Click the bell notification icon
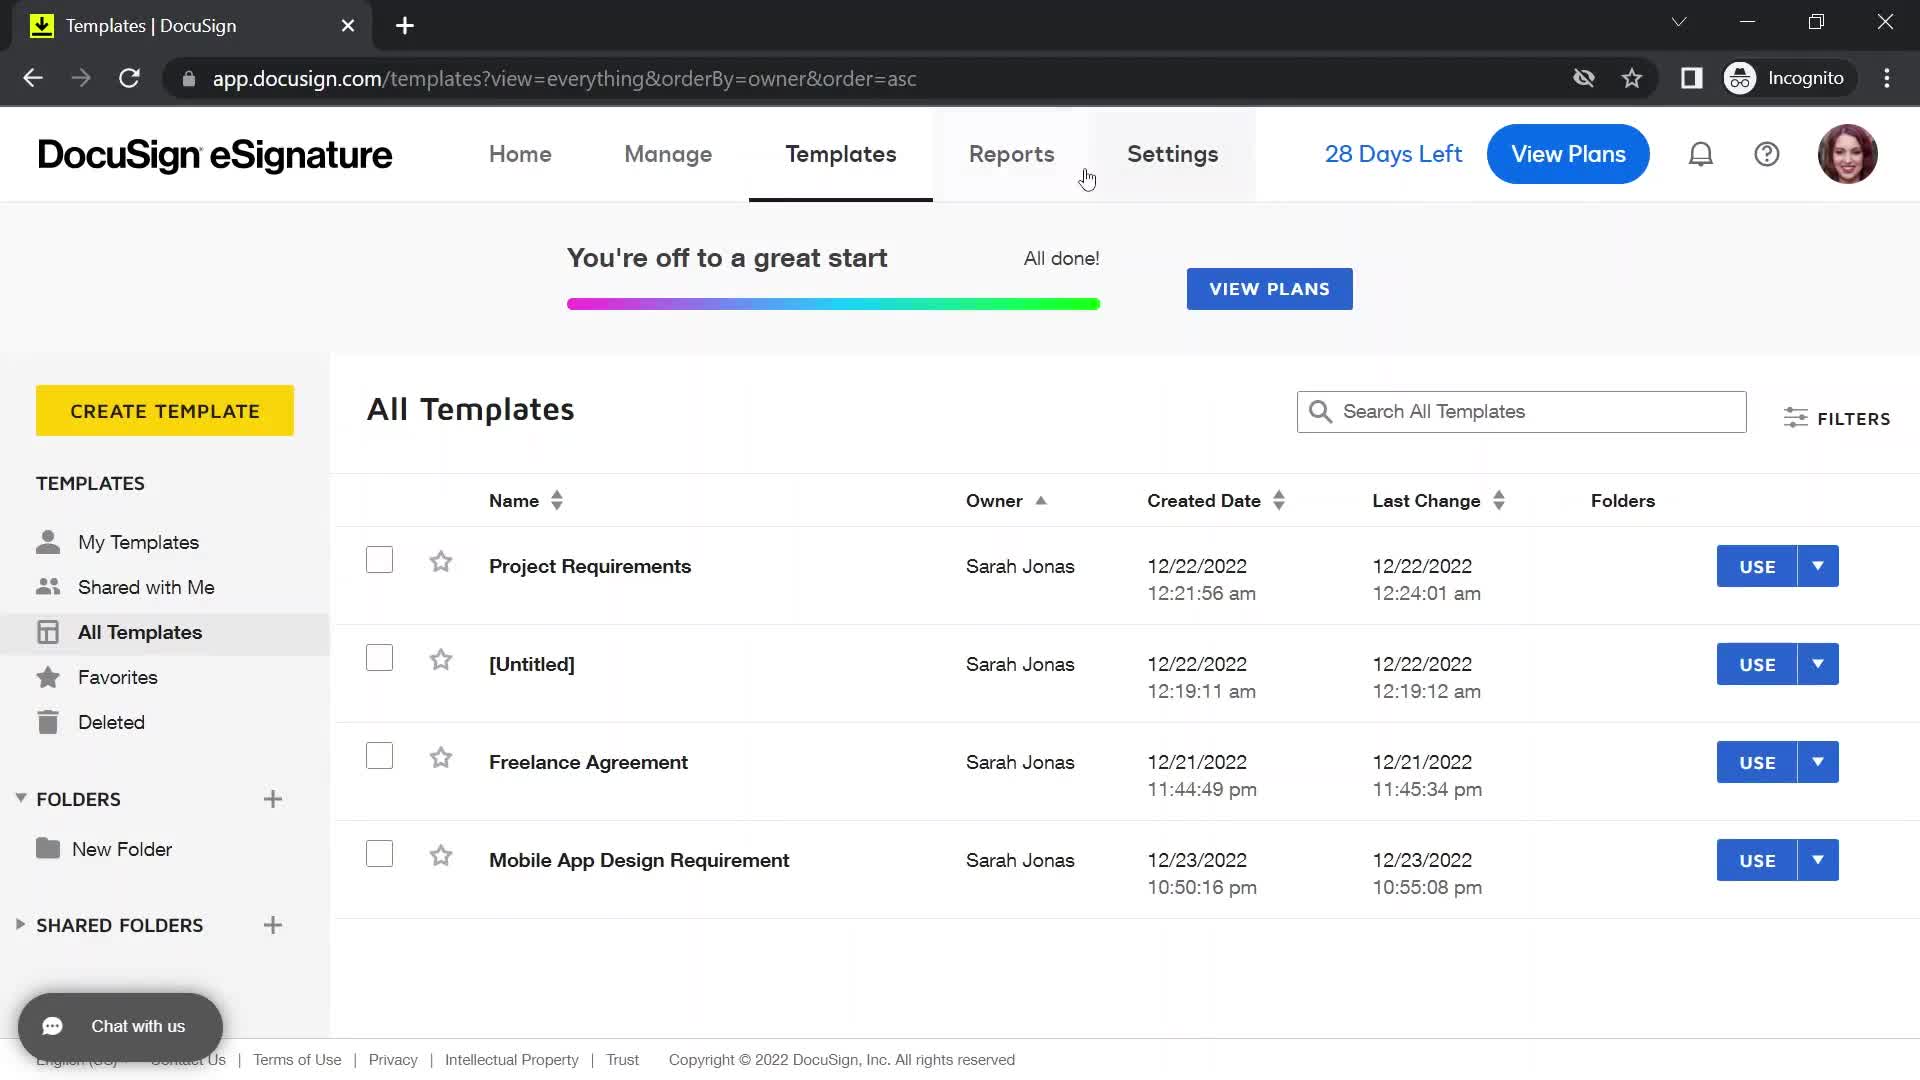 pos(1701,154)
